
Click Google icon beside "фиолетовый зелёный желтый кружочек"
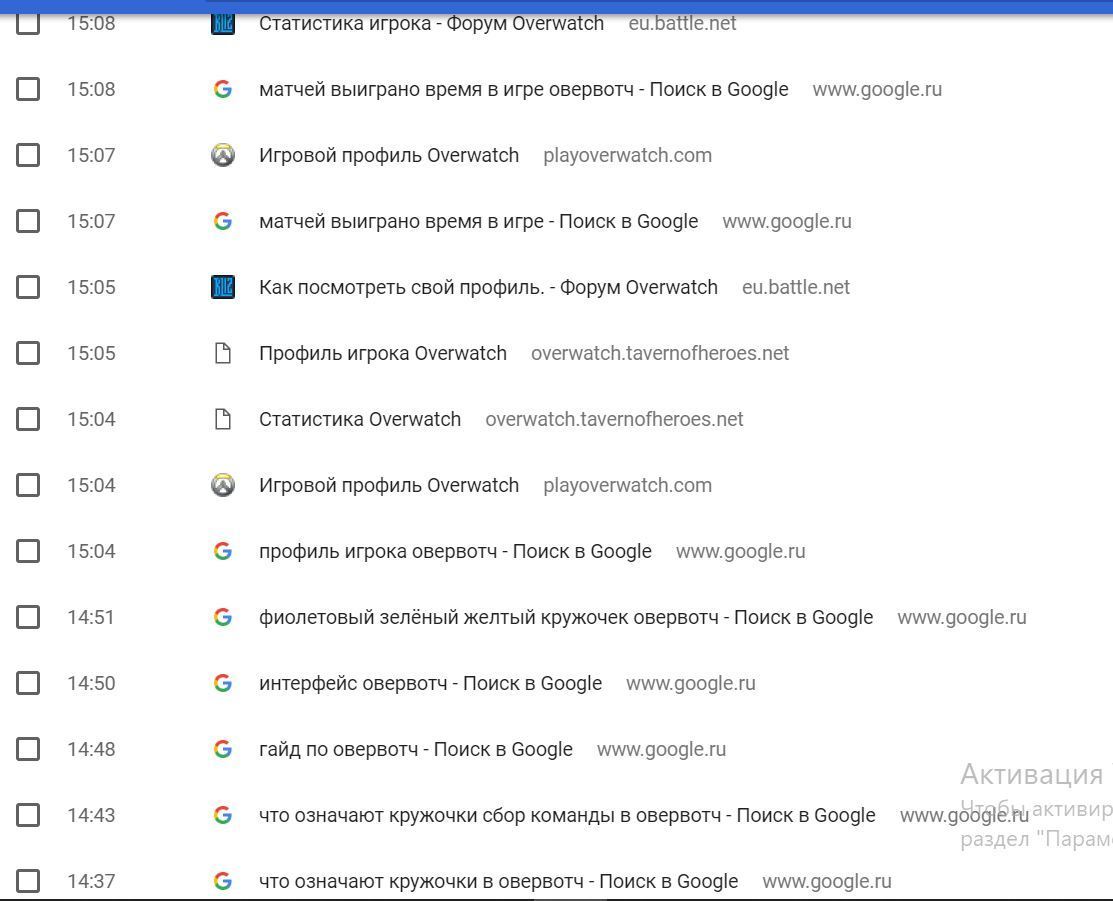(223, 617)
